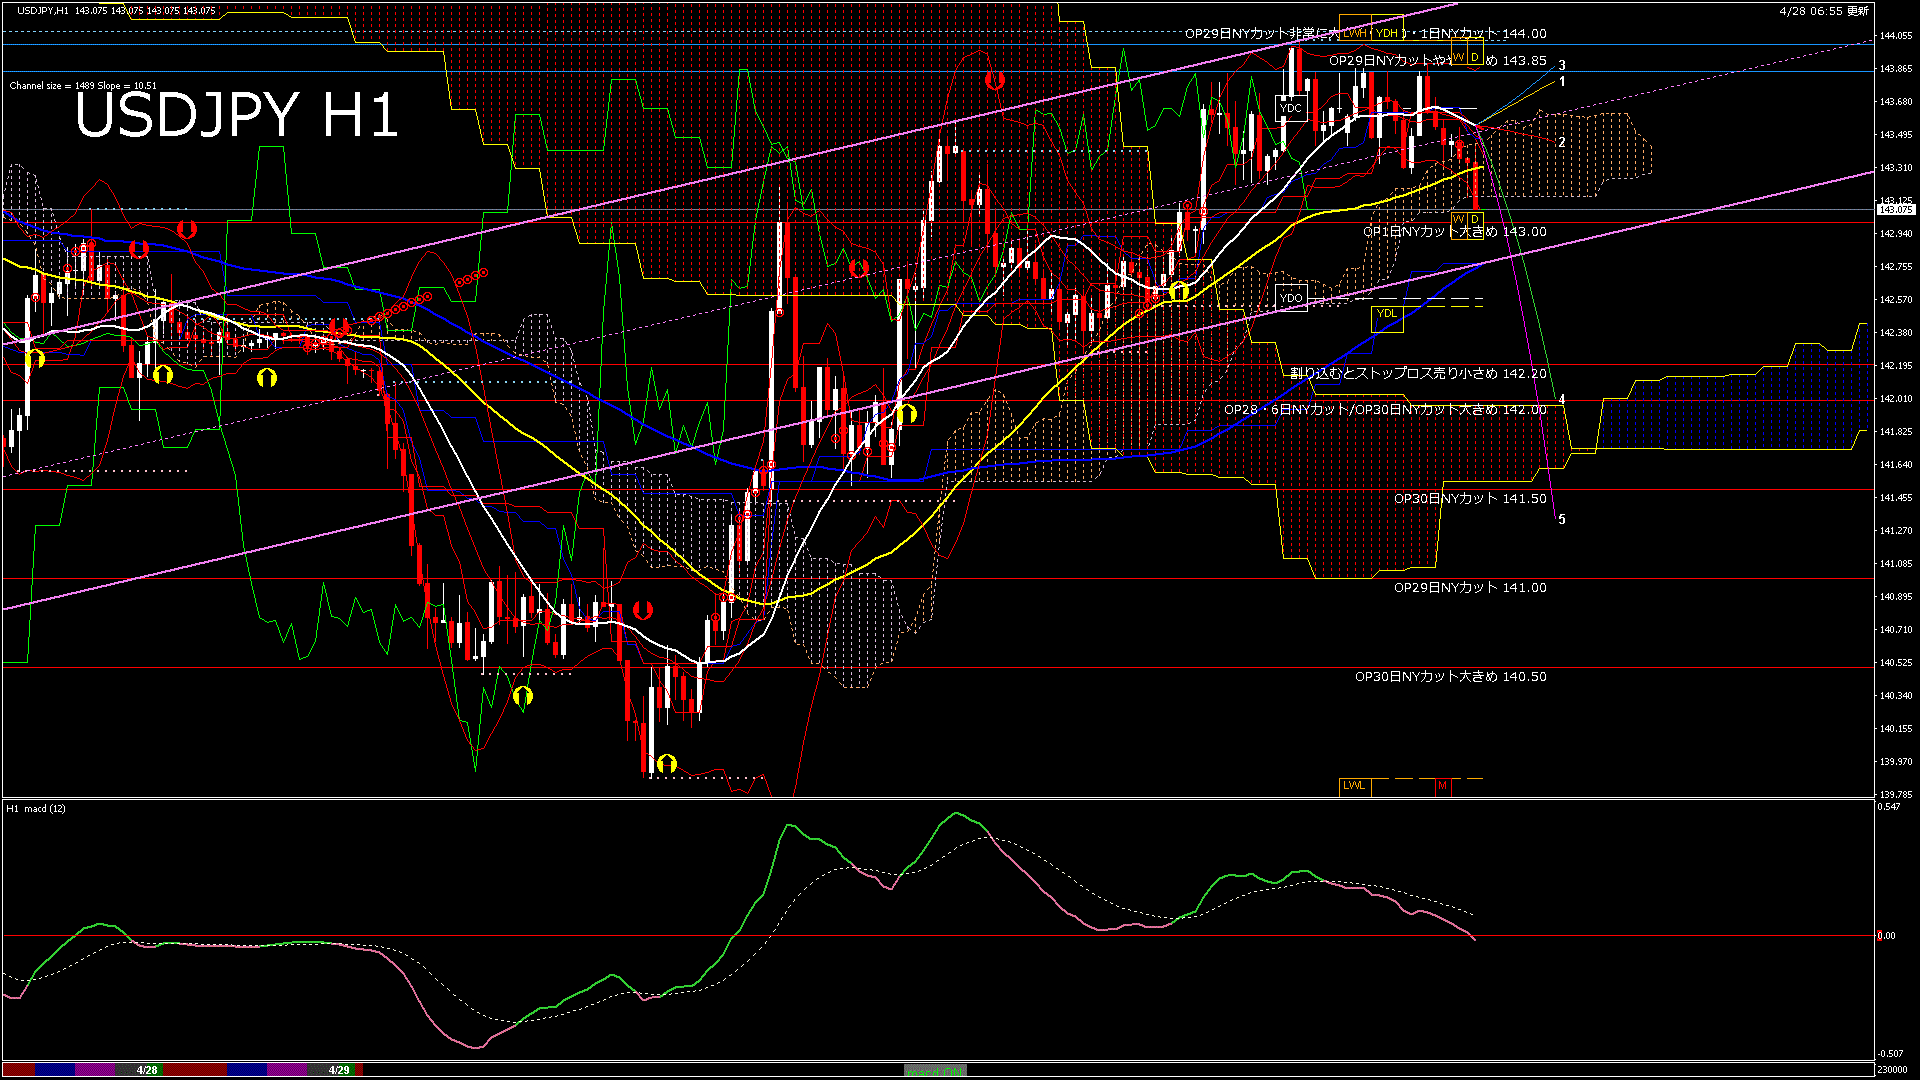This screenshot has width=1920, height=1080.
Task: Click the Channel size slope text
Action: pyautogui.click(x=83, y=86)
